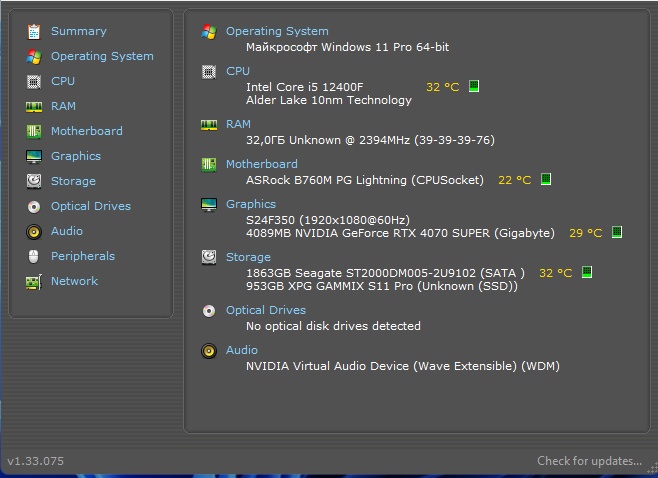Click the Storage drive icon in sidebar
Image resolution: width=658 pixels, height=478 pixels.
34,182
